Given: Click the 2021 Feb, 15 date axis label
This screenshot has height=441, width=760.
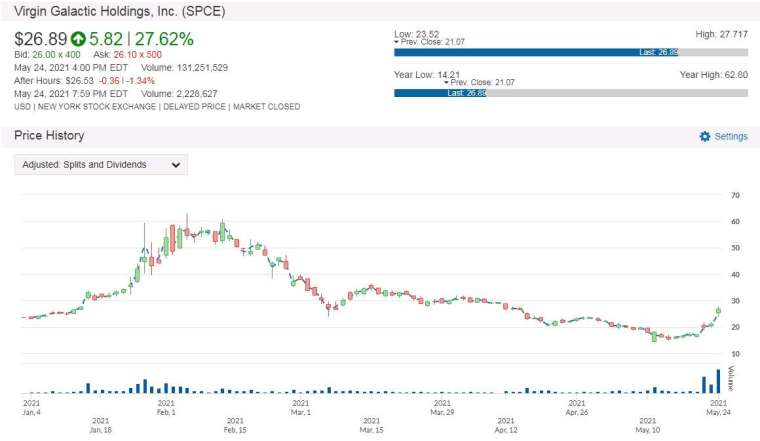Looking at the screenshot, I should [x=235, y=425].
